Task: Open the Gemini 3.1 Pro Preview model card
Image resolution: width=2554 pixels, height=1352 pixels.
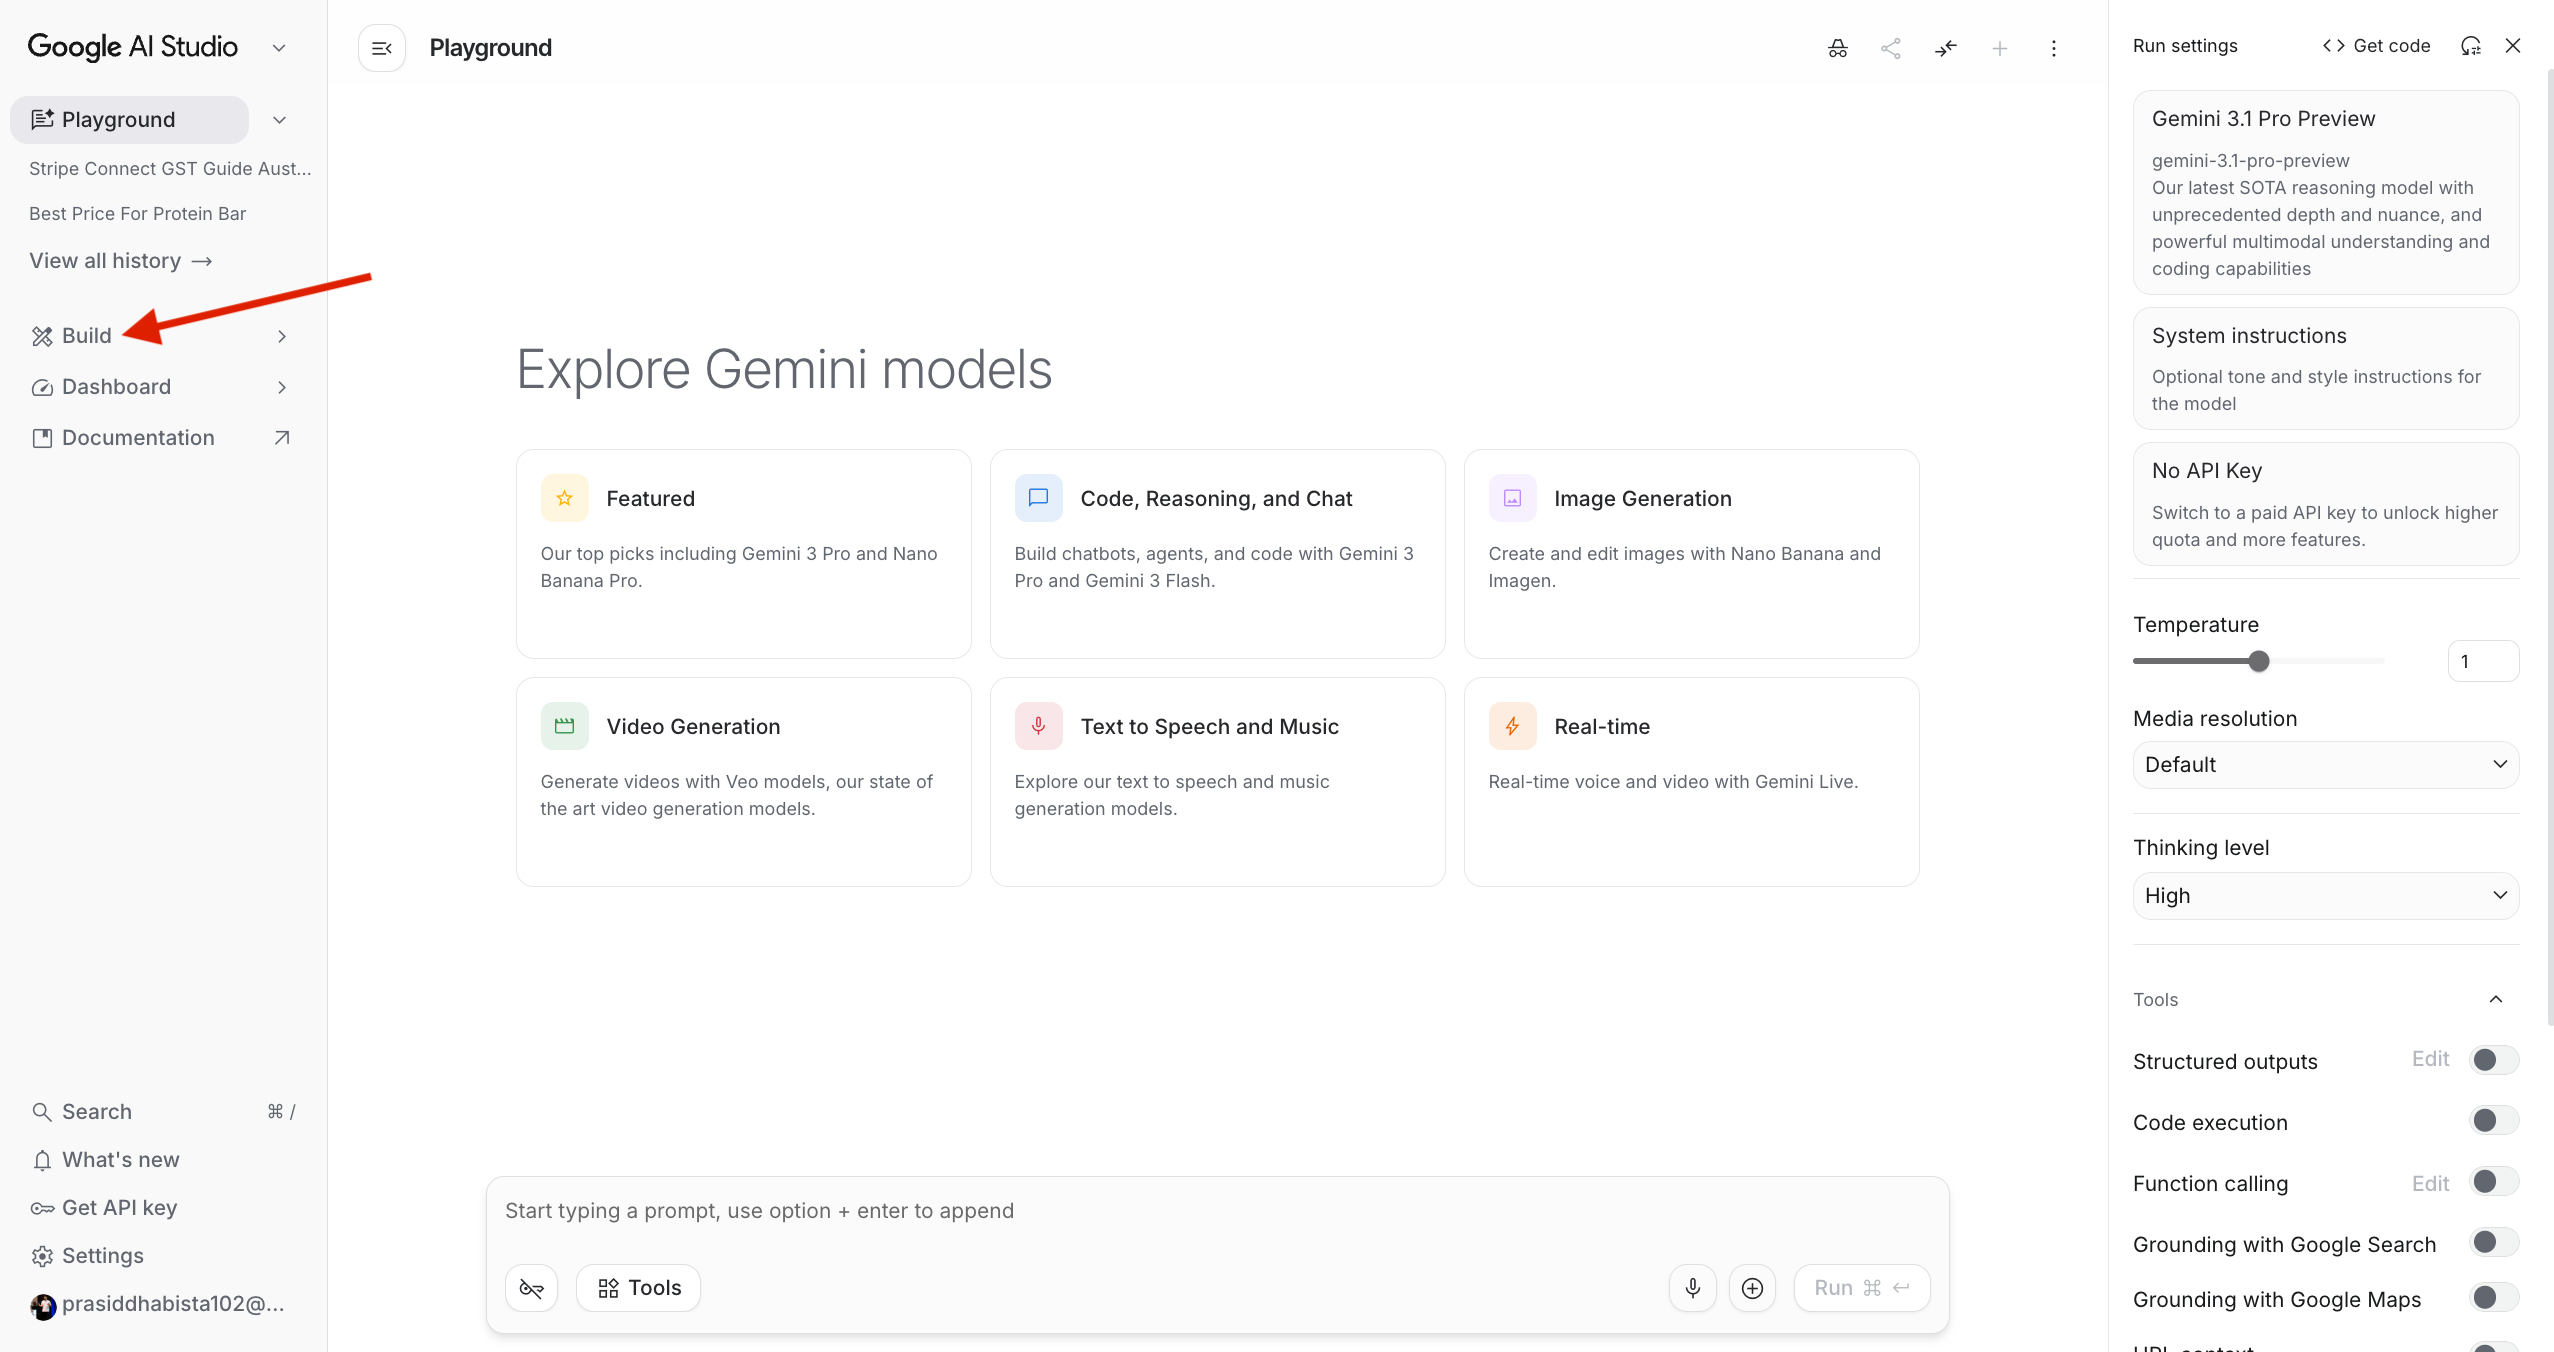Action: click(x=2326, y=192)
